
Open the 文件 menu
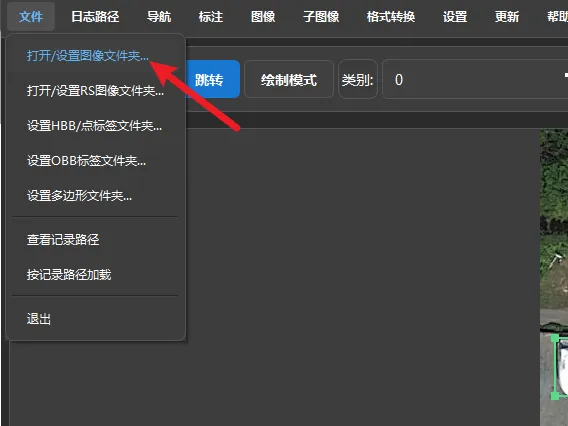[31, 17]
